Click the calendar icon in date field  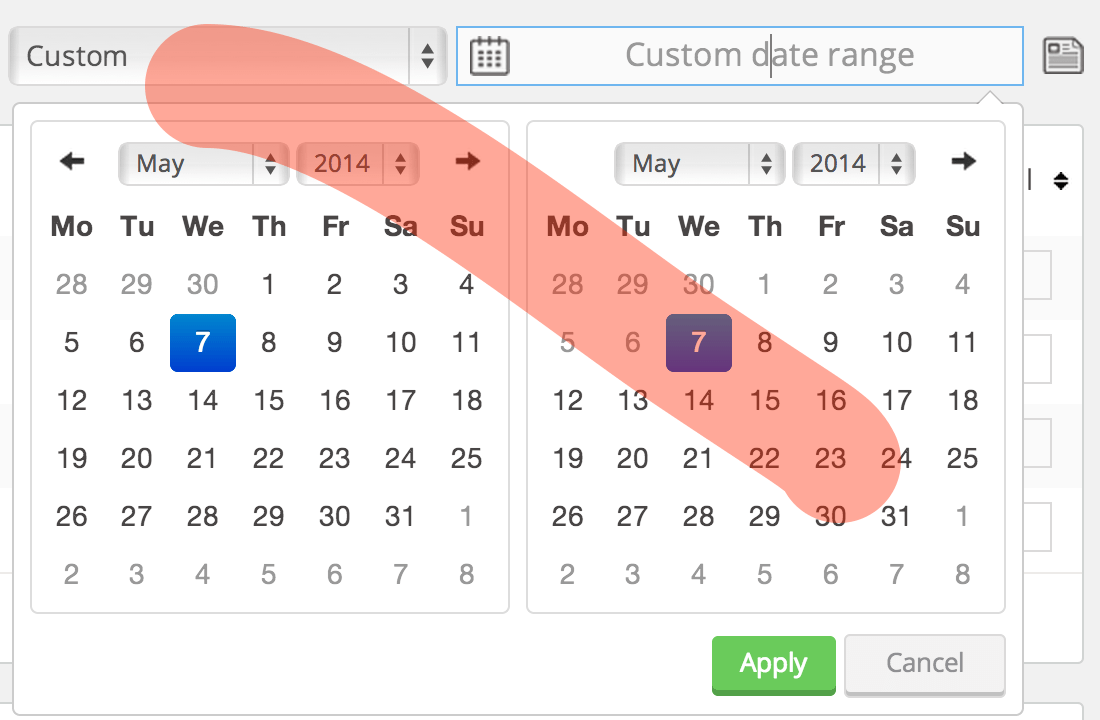[x=490, y=55]
